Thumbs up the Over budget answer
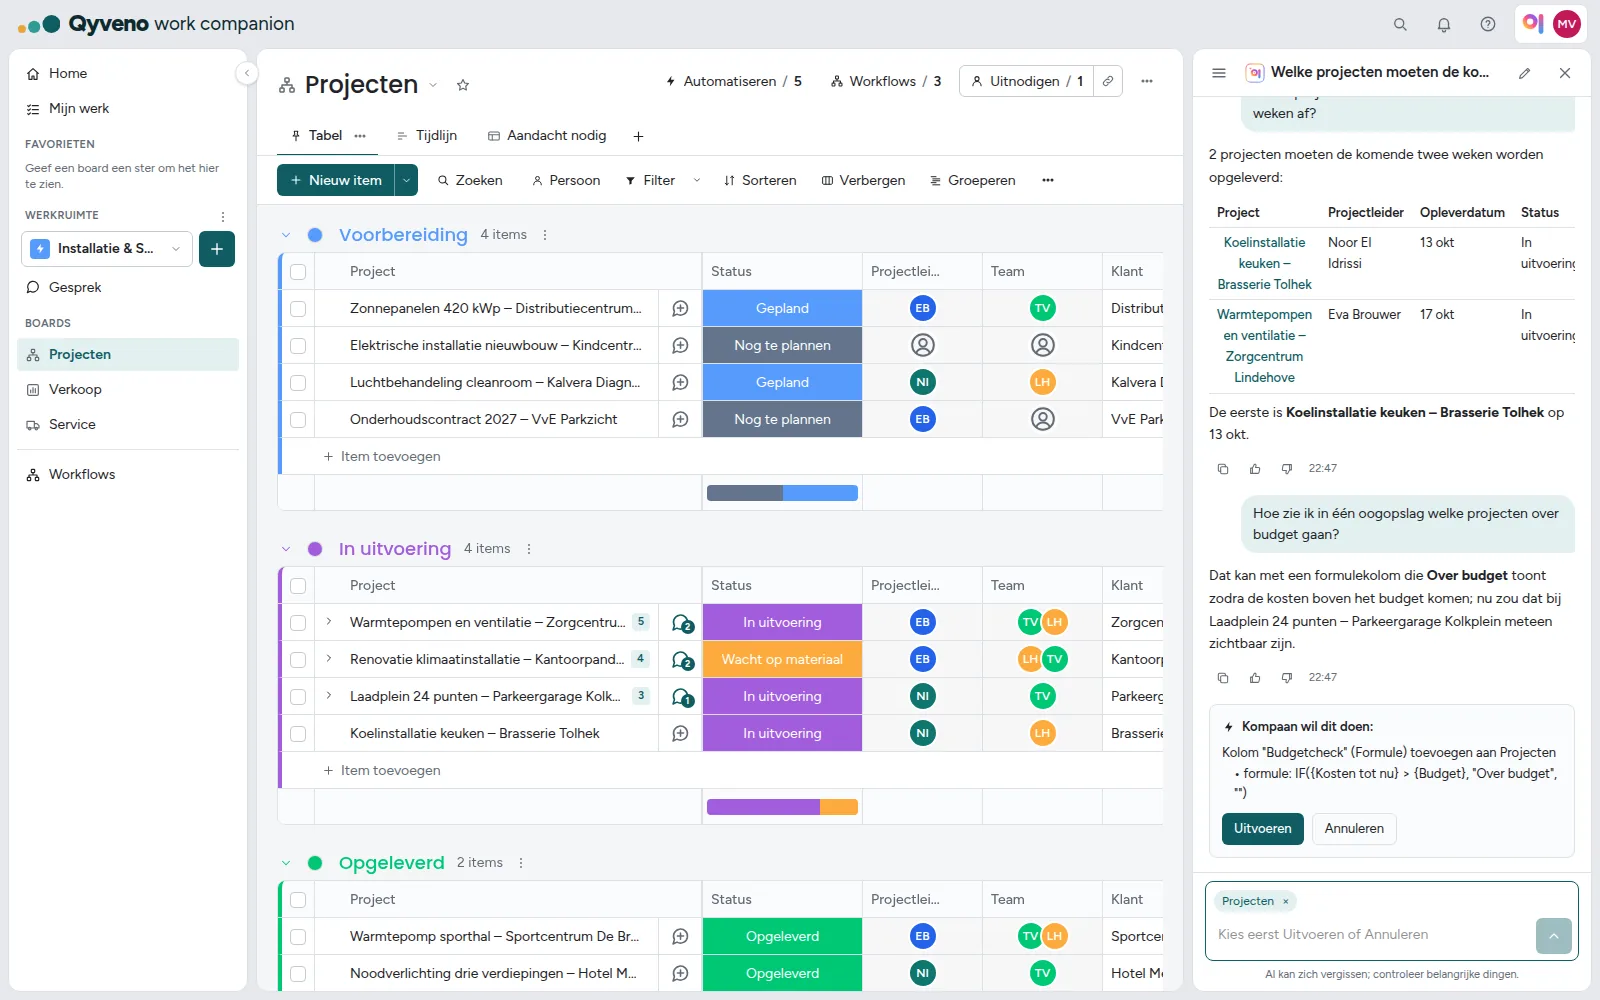 pyautogui.click(x=1255, y=678)
